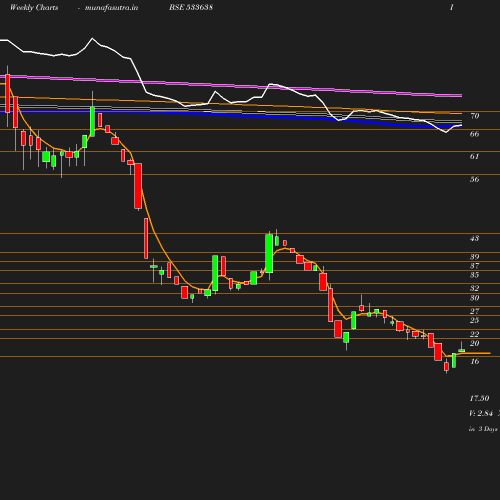Click the "munafasutra.in" site label

[111, 8]
